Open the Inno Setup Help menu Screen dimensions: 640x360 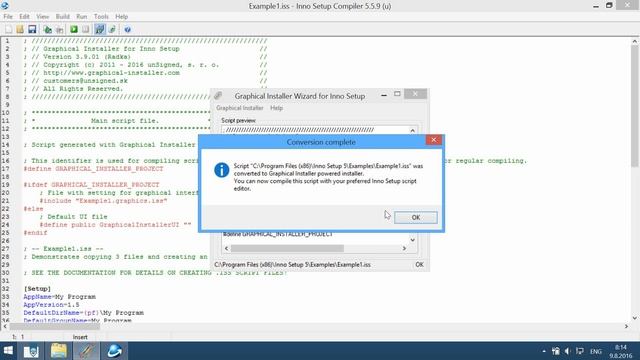coord(121,17)
